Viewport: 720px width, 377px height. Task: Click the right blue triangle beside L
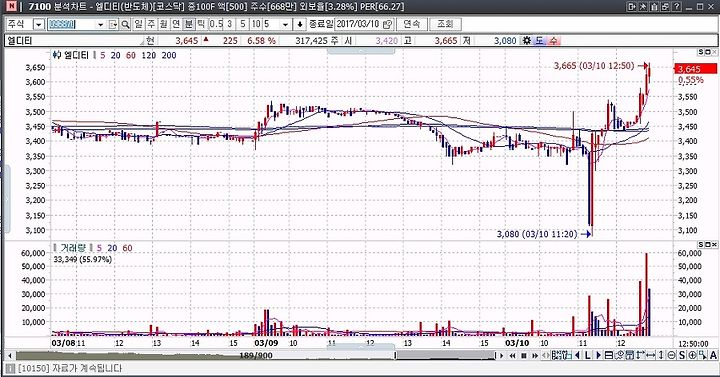598,355
